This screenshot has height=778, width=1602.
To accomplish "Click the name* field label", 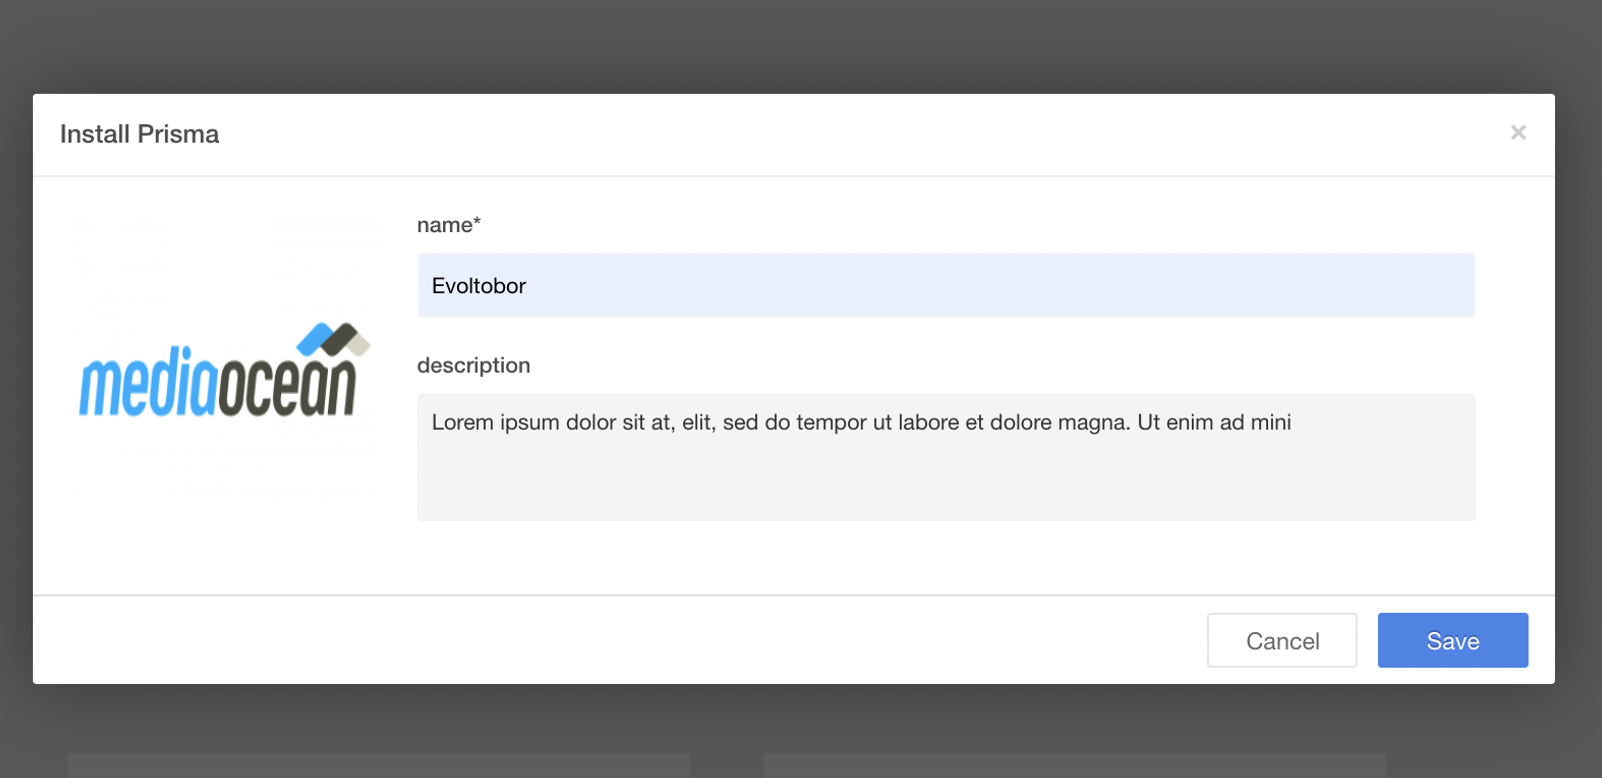I will 449,225.
